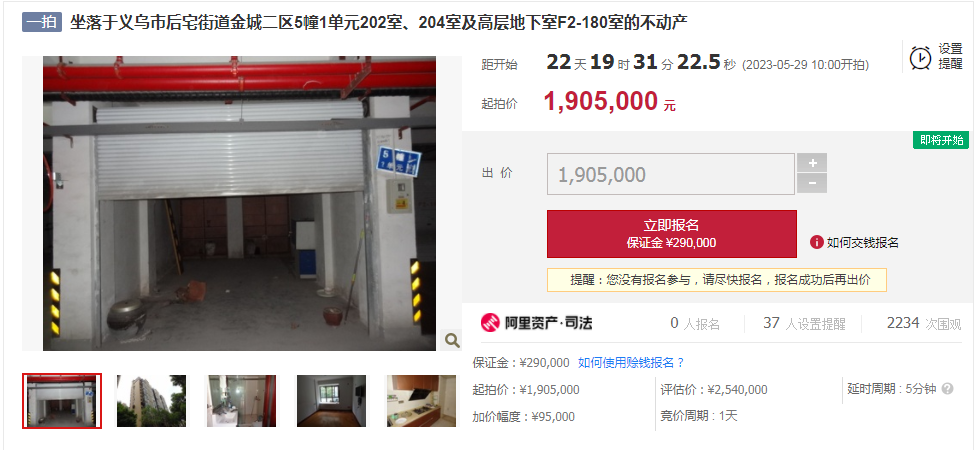
Task: Select the empty room thumbnail
Action: tap(331, 401)
